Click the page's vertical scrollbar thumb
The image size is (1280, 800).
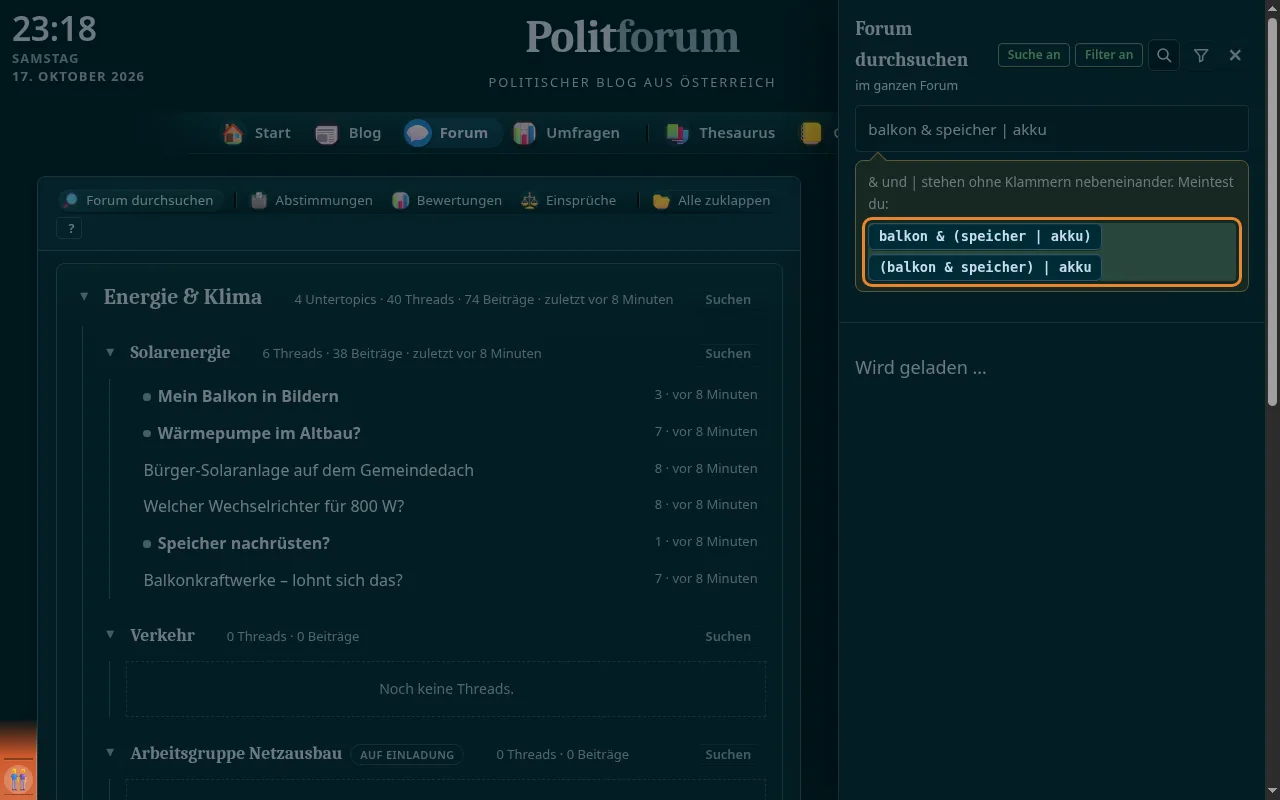pyautogui.click(x=1272, y=212)
